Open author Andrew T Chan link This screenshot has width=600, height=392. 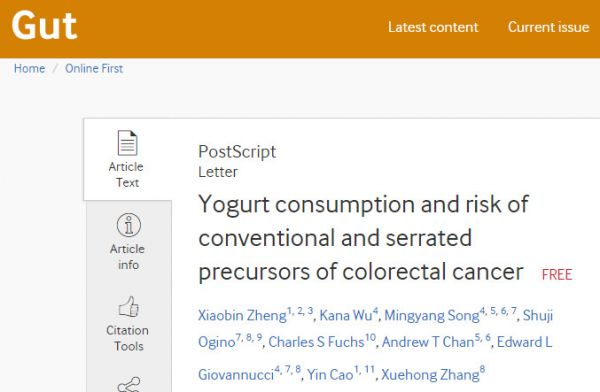point(428,342)
